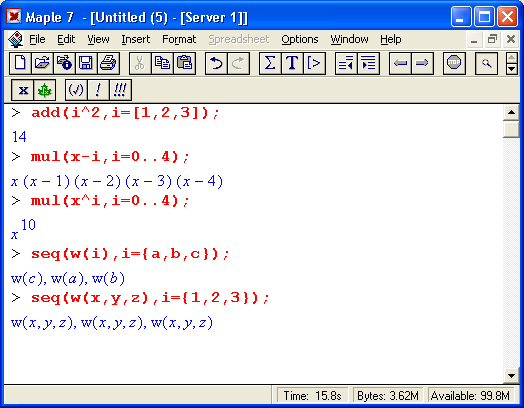Click the mul(x^i,i=0..4); input line
This screenshot has width=524, height=408.
(x=110, y=201)
